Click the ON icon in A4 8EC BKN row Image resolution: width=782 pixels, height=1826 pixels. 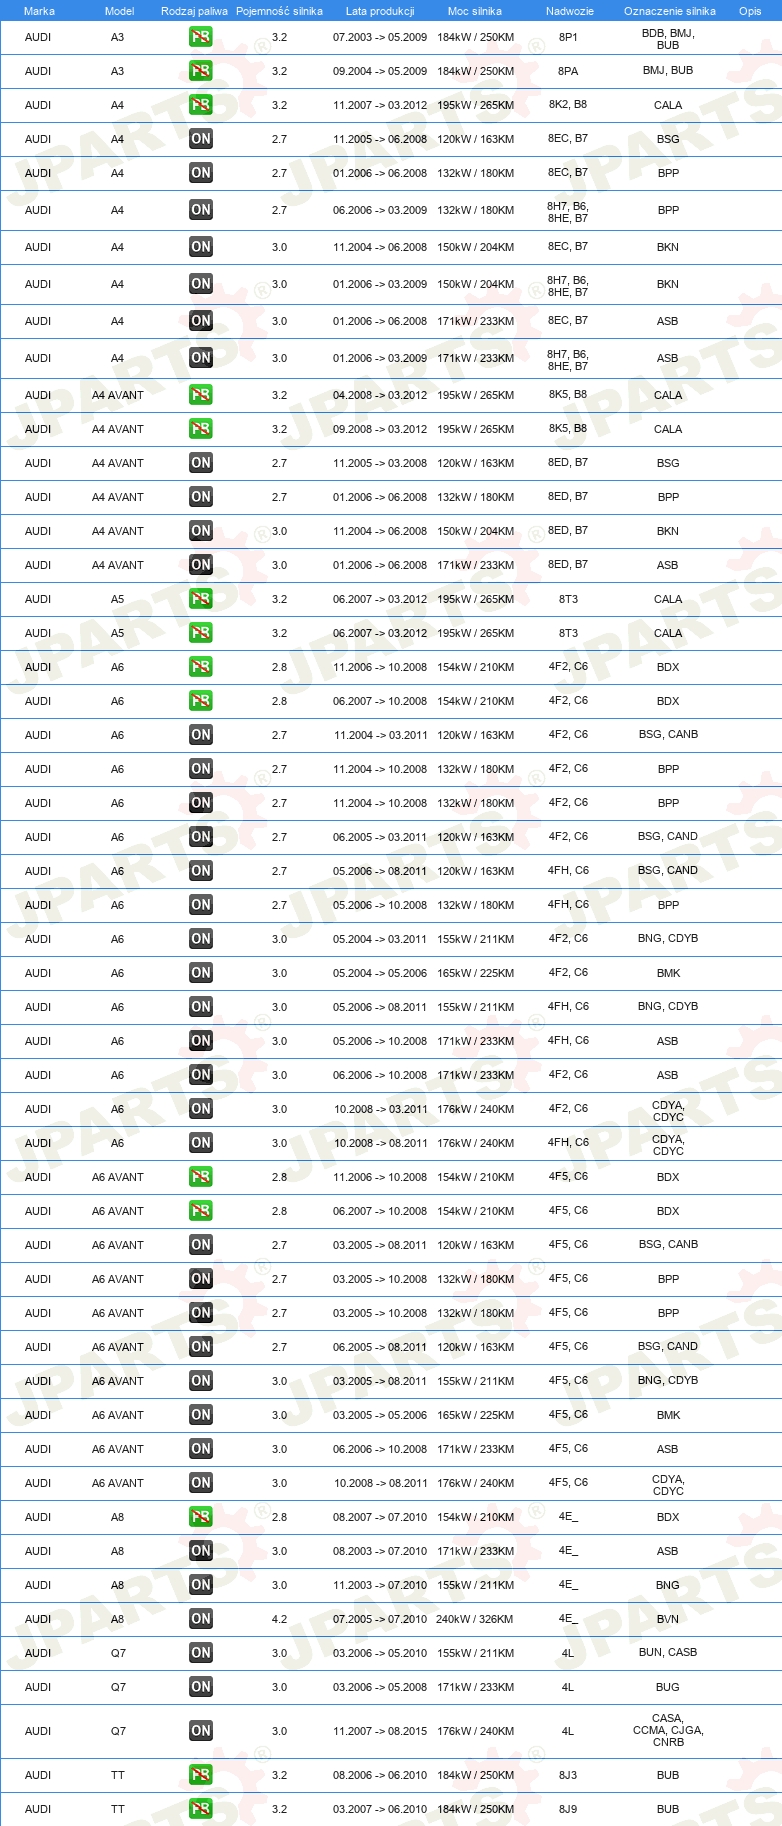click(201, 247)
